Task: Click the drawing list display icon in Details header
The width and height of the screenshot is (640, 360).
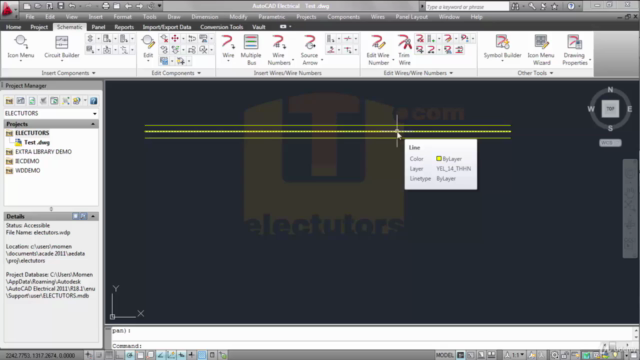Action: [x=76, y=216]
